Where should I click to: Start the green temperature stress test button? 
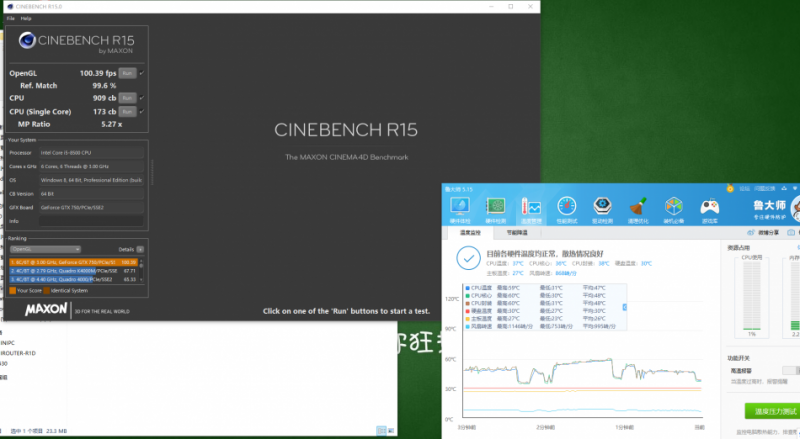[x=773, y=411]
